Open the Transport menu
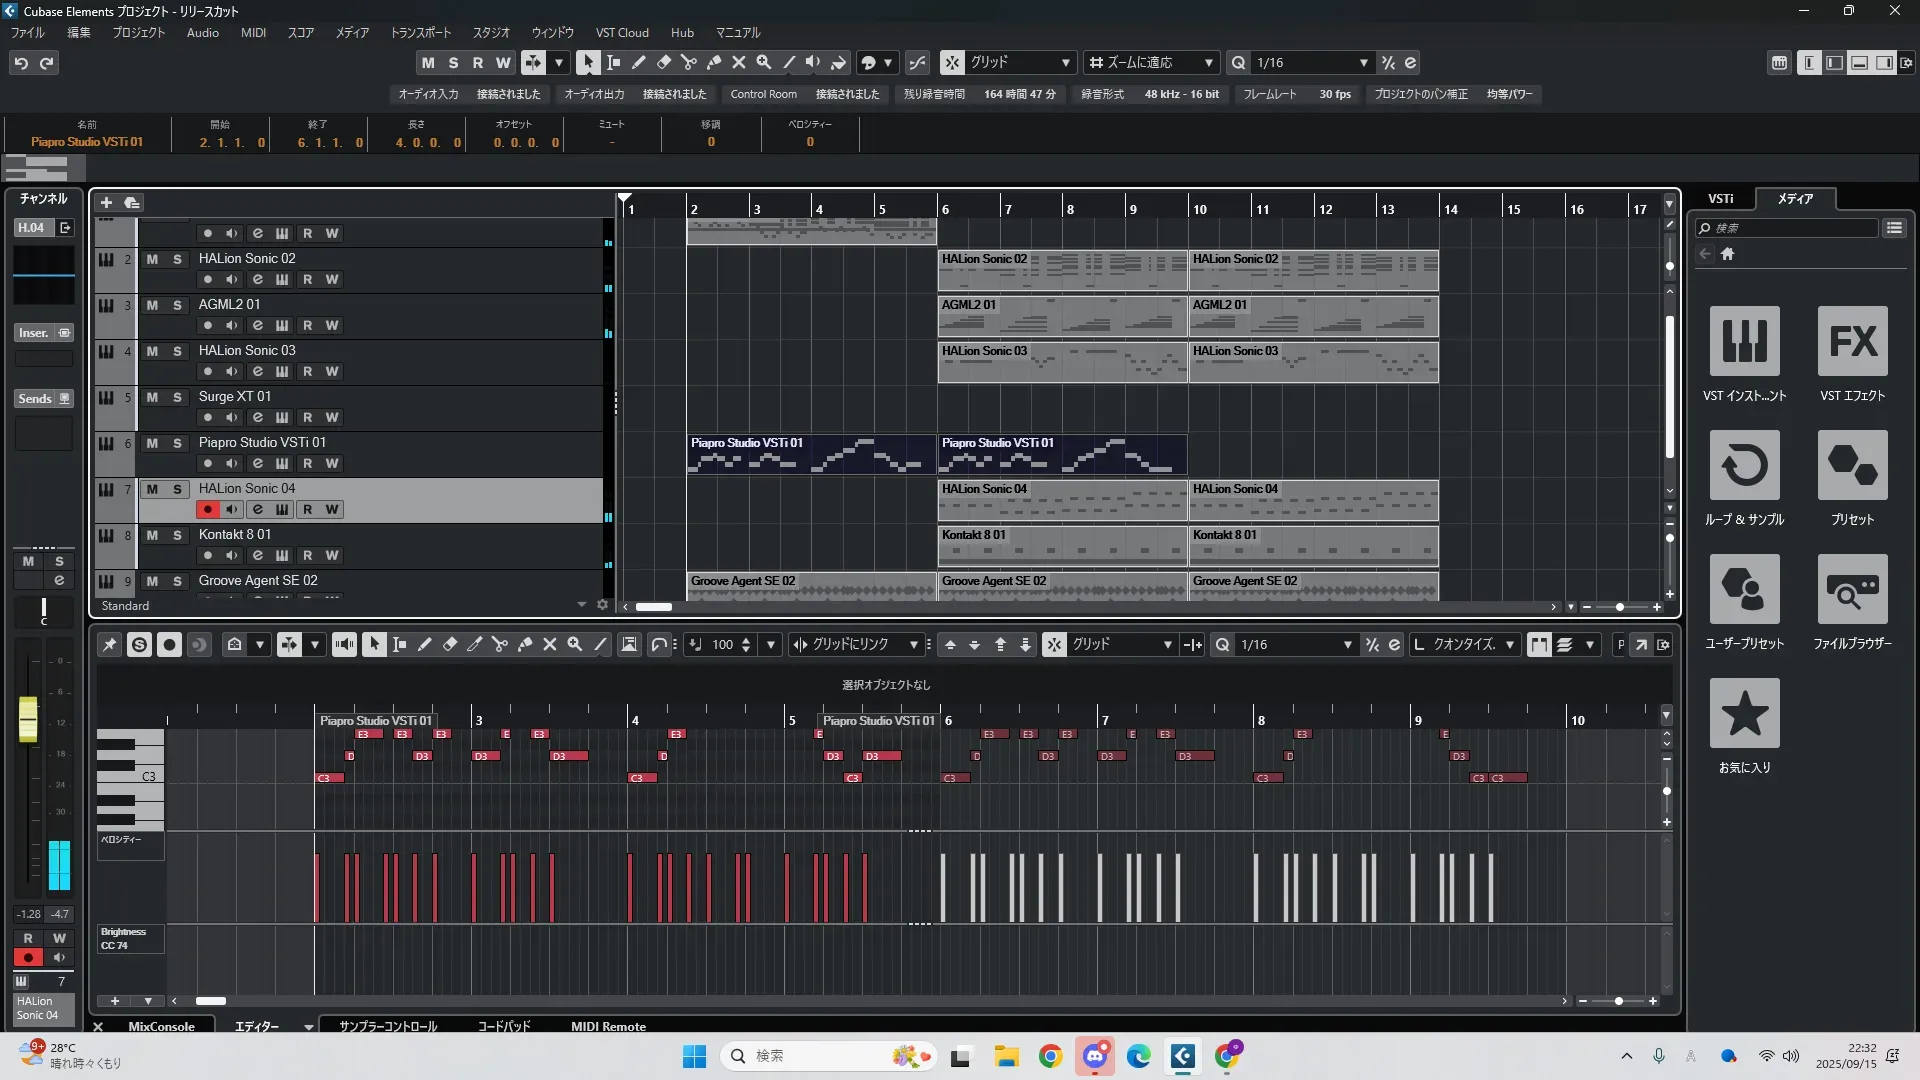1920x1080 pixels. click(x=420, y=32)
